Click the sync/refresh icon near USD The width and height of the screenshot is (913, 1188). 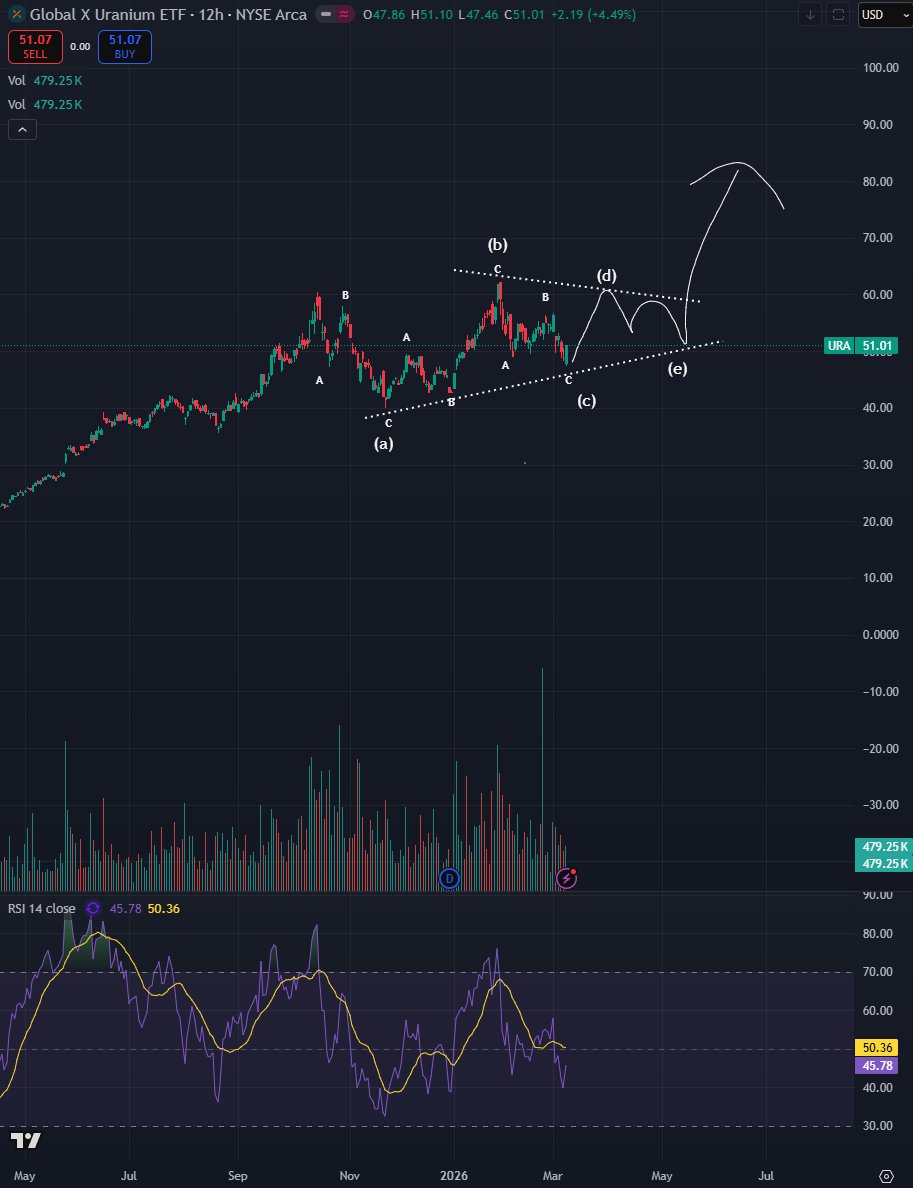(x=838, y=14)
